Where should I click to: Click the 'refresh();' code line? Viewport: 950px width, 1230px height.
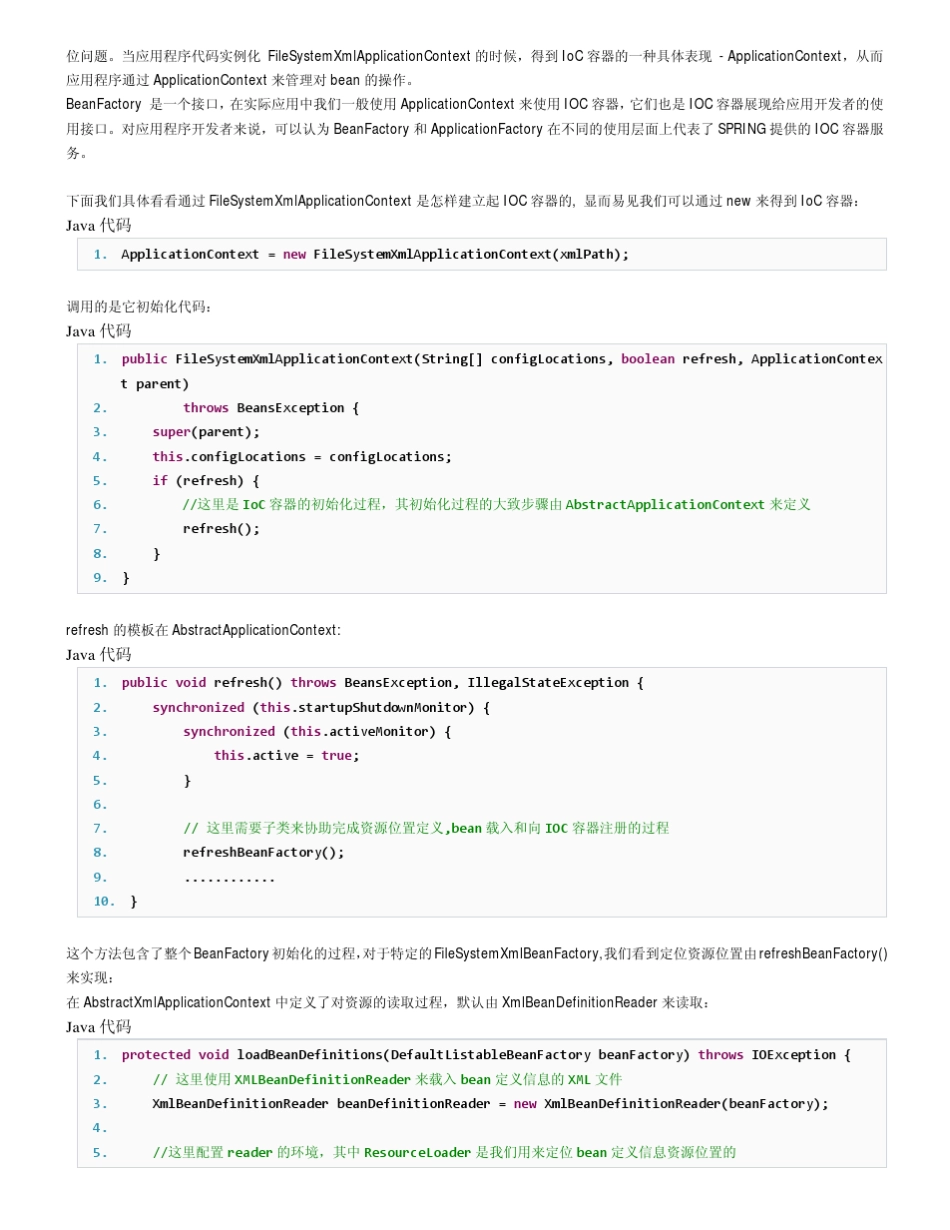point(221,529)
